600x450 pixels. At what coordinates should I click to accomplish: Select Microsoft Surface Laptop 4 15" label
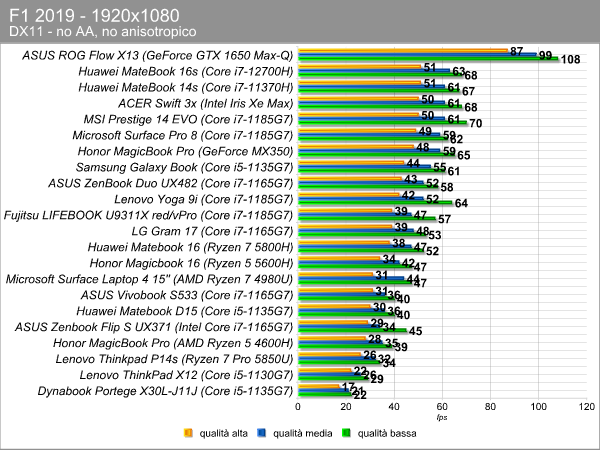point(149,279)
